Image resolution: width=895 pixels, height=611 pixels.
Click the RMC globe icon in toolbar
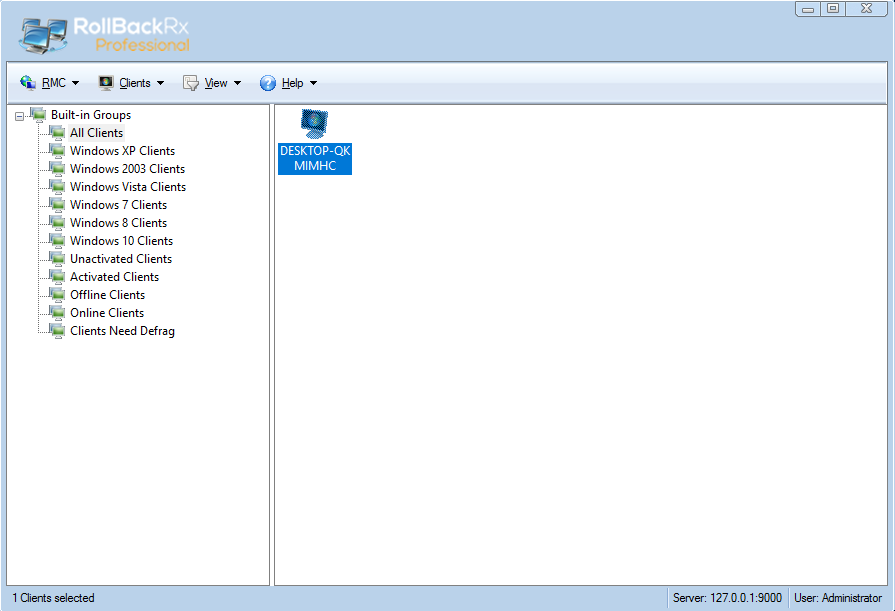(27, 83)
